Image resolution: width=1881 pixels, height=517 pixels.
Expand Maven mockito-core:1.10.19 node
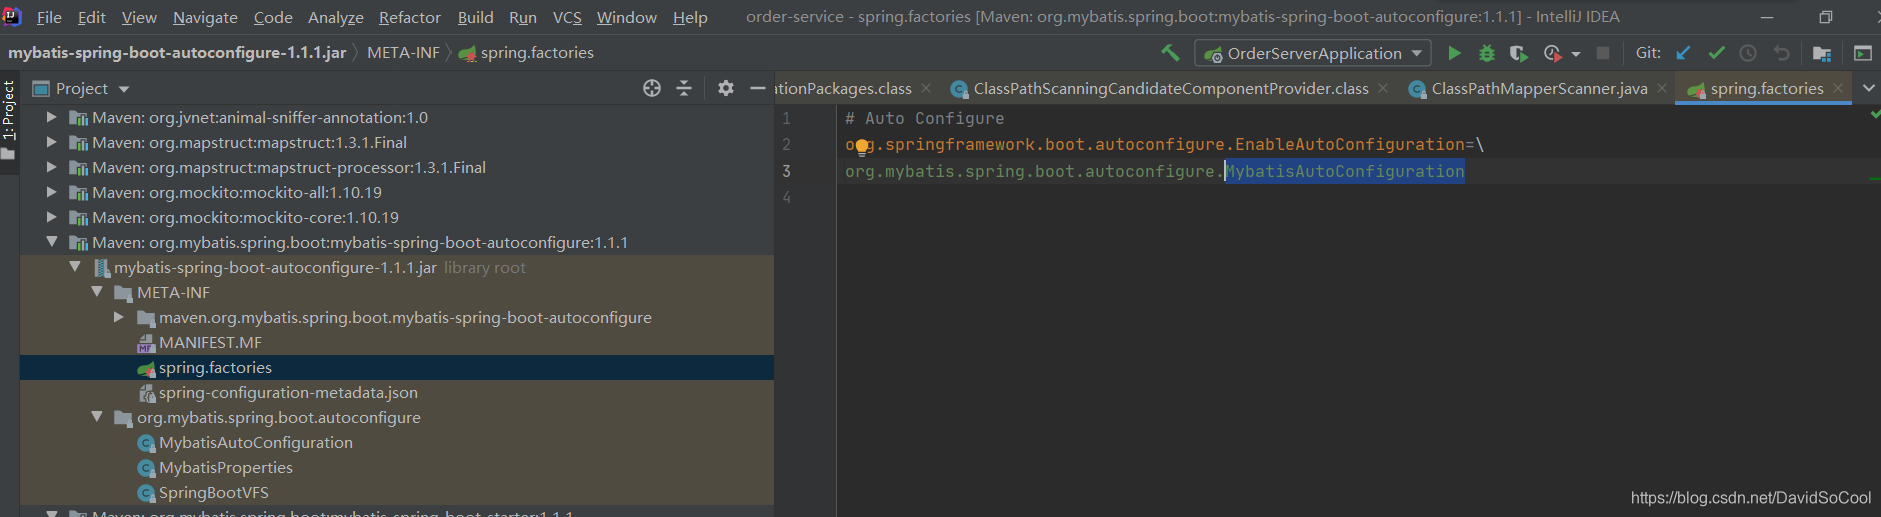pyautogui.click(x=51, y=217)
